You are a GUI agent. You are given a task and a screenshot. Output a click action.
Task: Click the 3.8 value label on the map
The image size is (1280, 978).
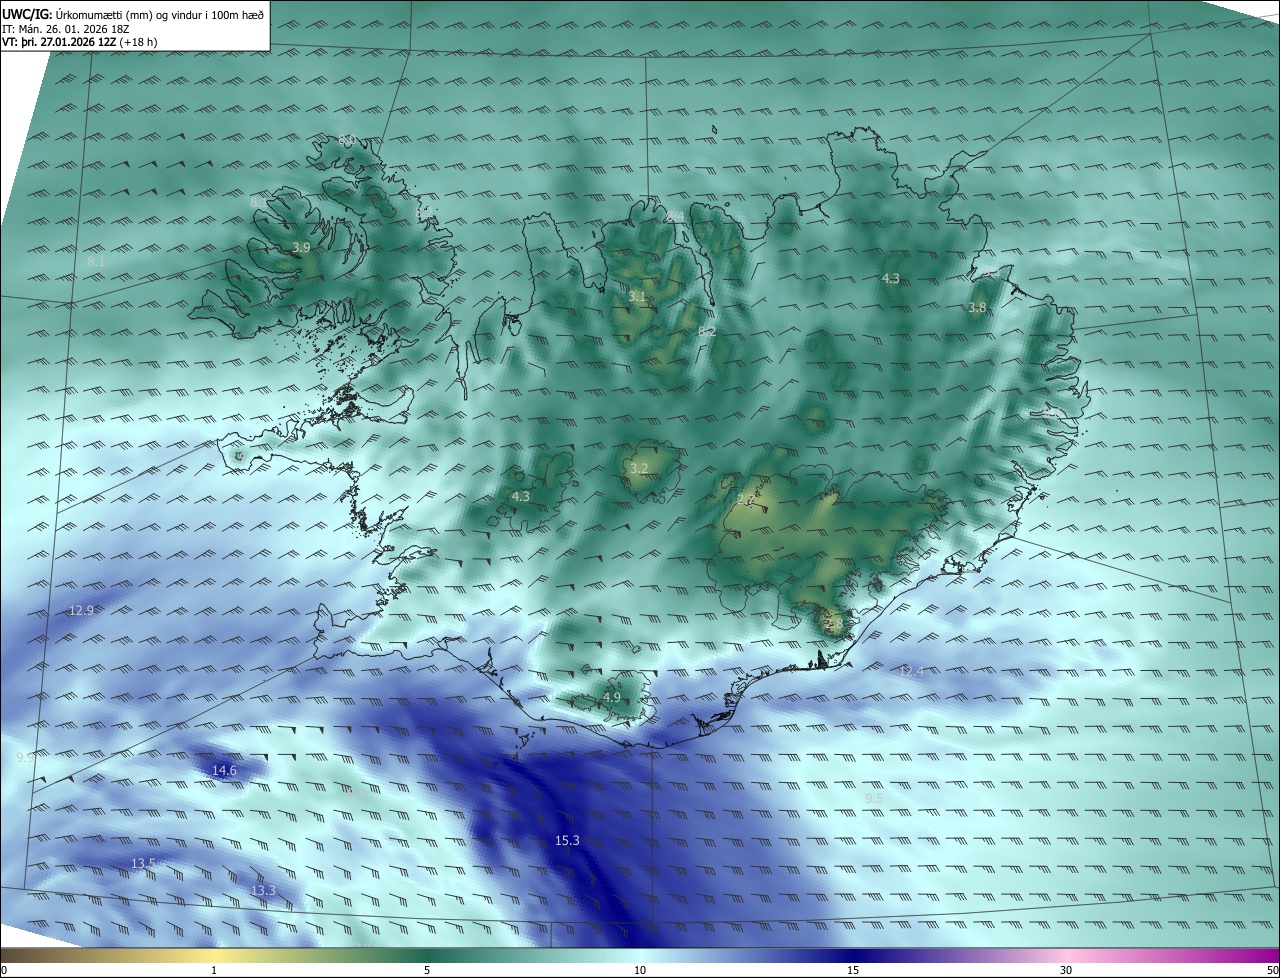coord(977,307)
